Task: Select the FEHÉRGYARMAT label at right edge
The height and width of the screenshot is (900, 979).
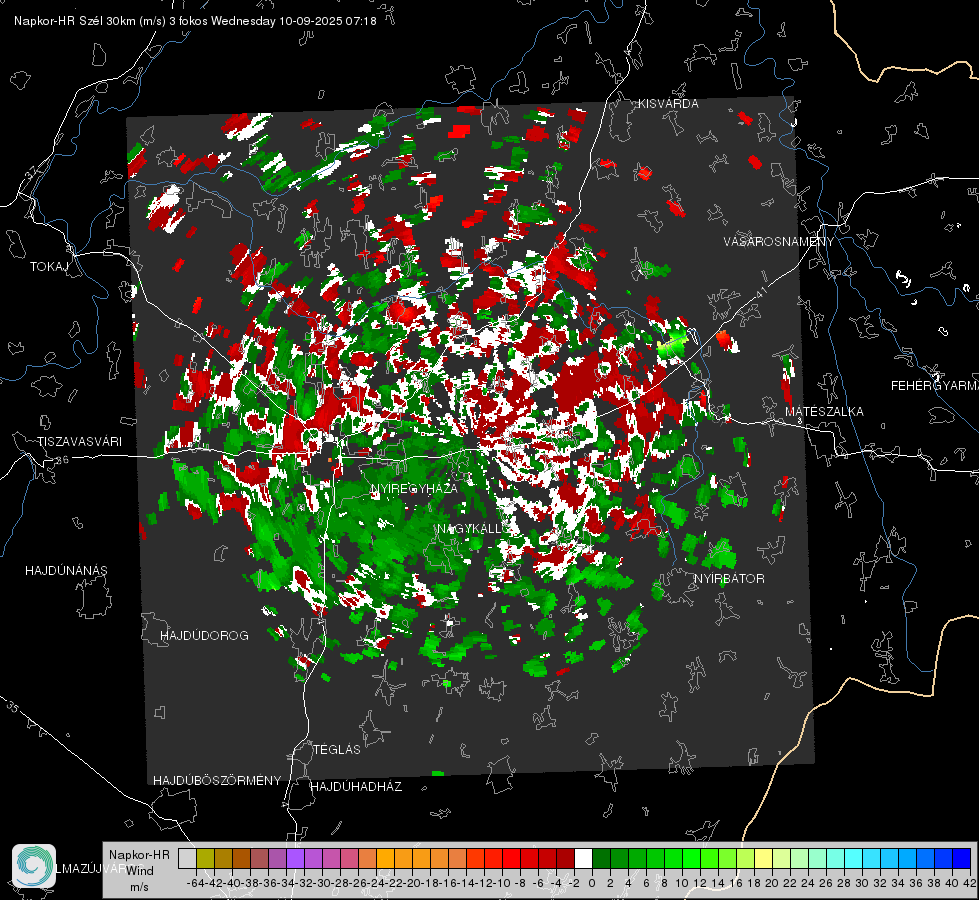Action: (x=934, y=386)
